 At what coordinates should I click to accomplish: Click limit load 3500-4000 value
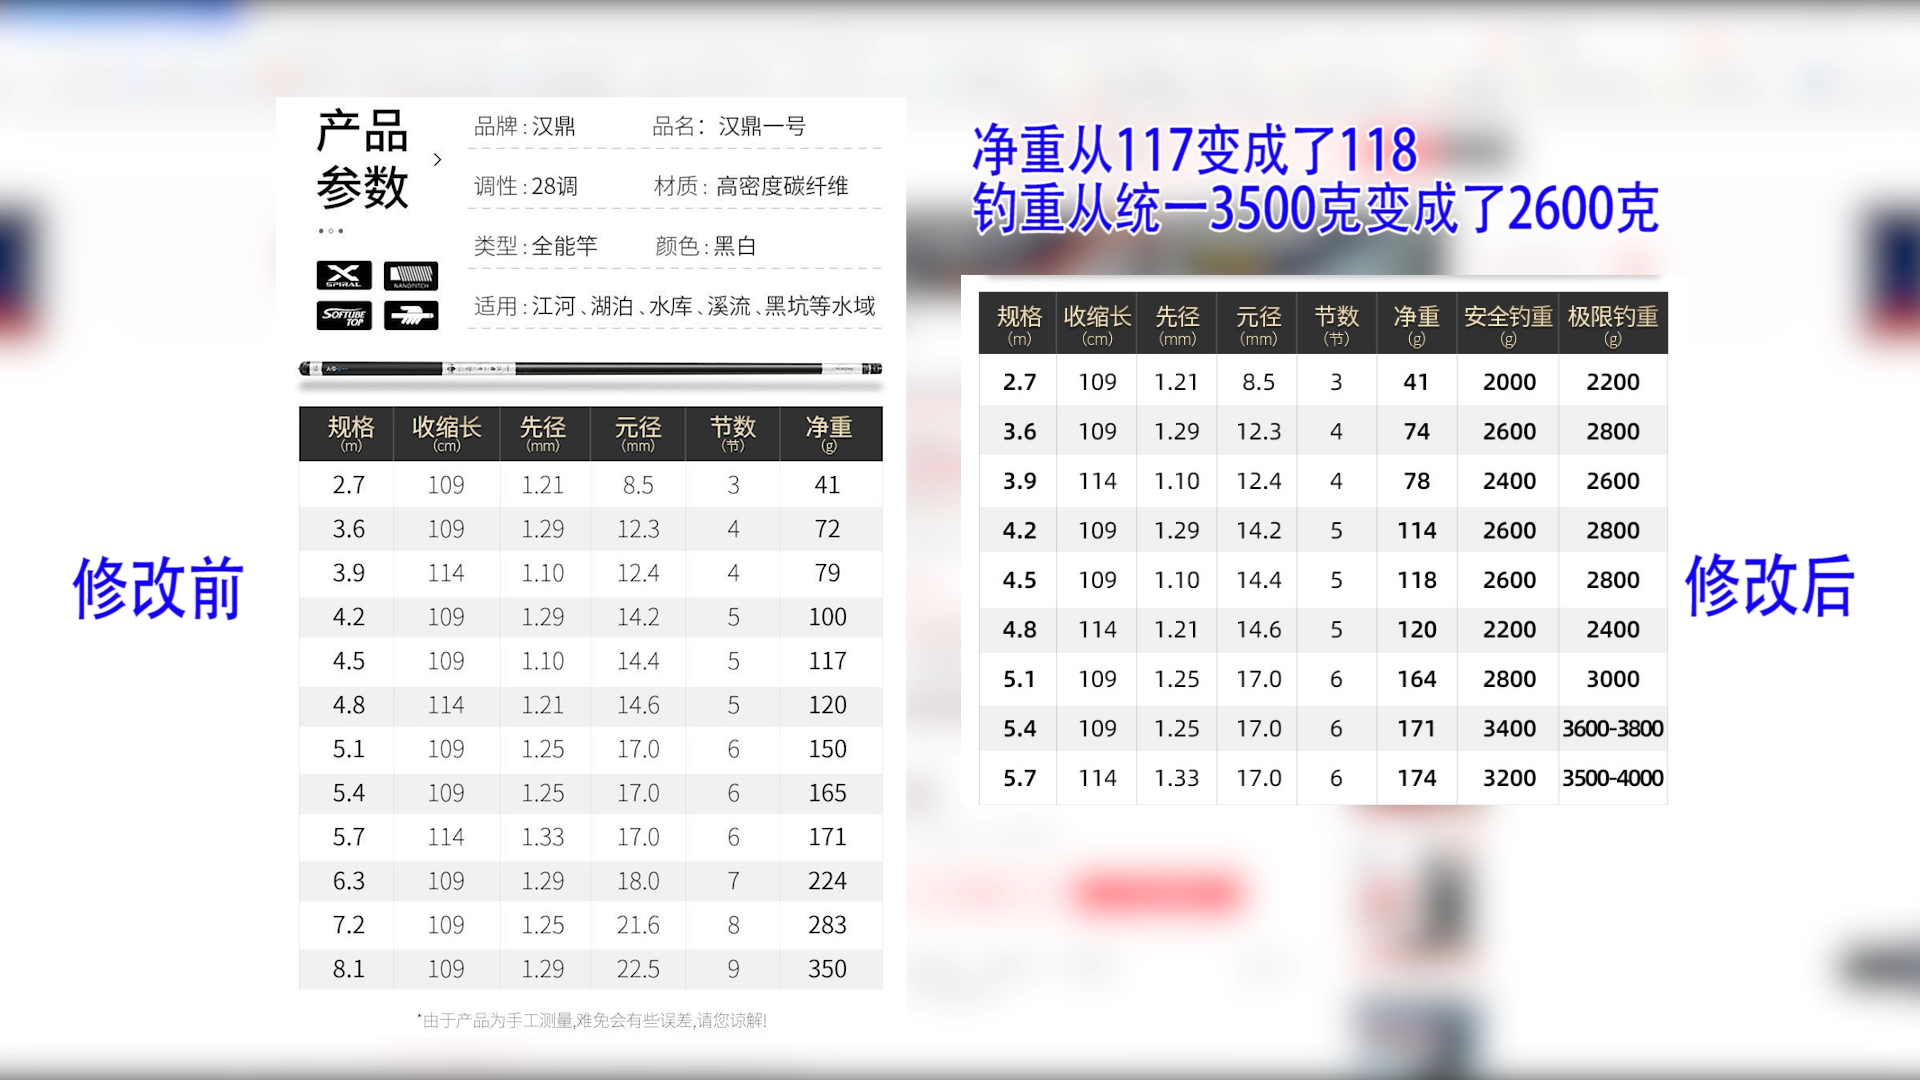1613,778
